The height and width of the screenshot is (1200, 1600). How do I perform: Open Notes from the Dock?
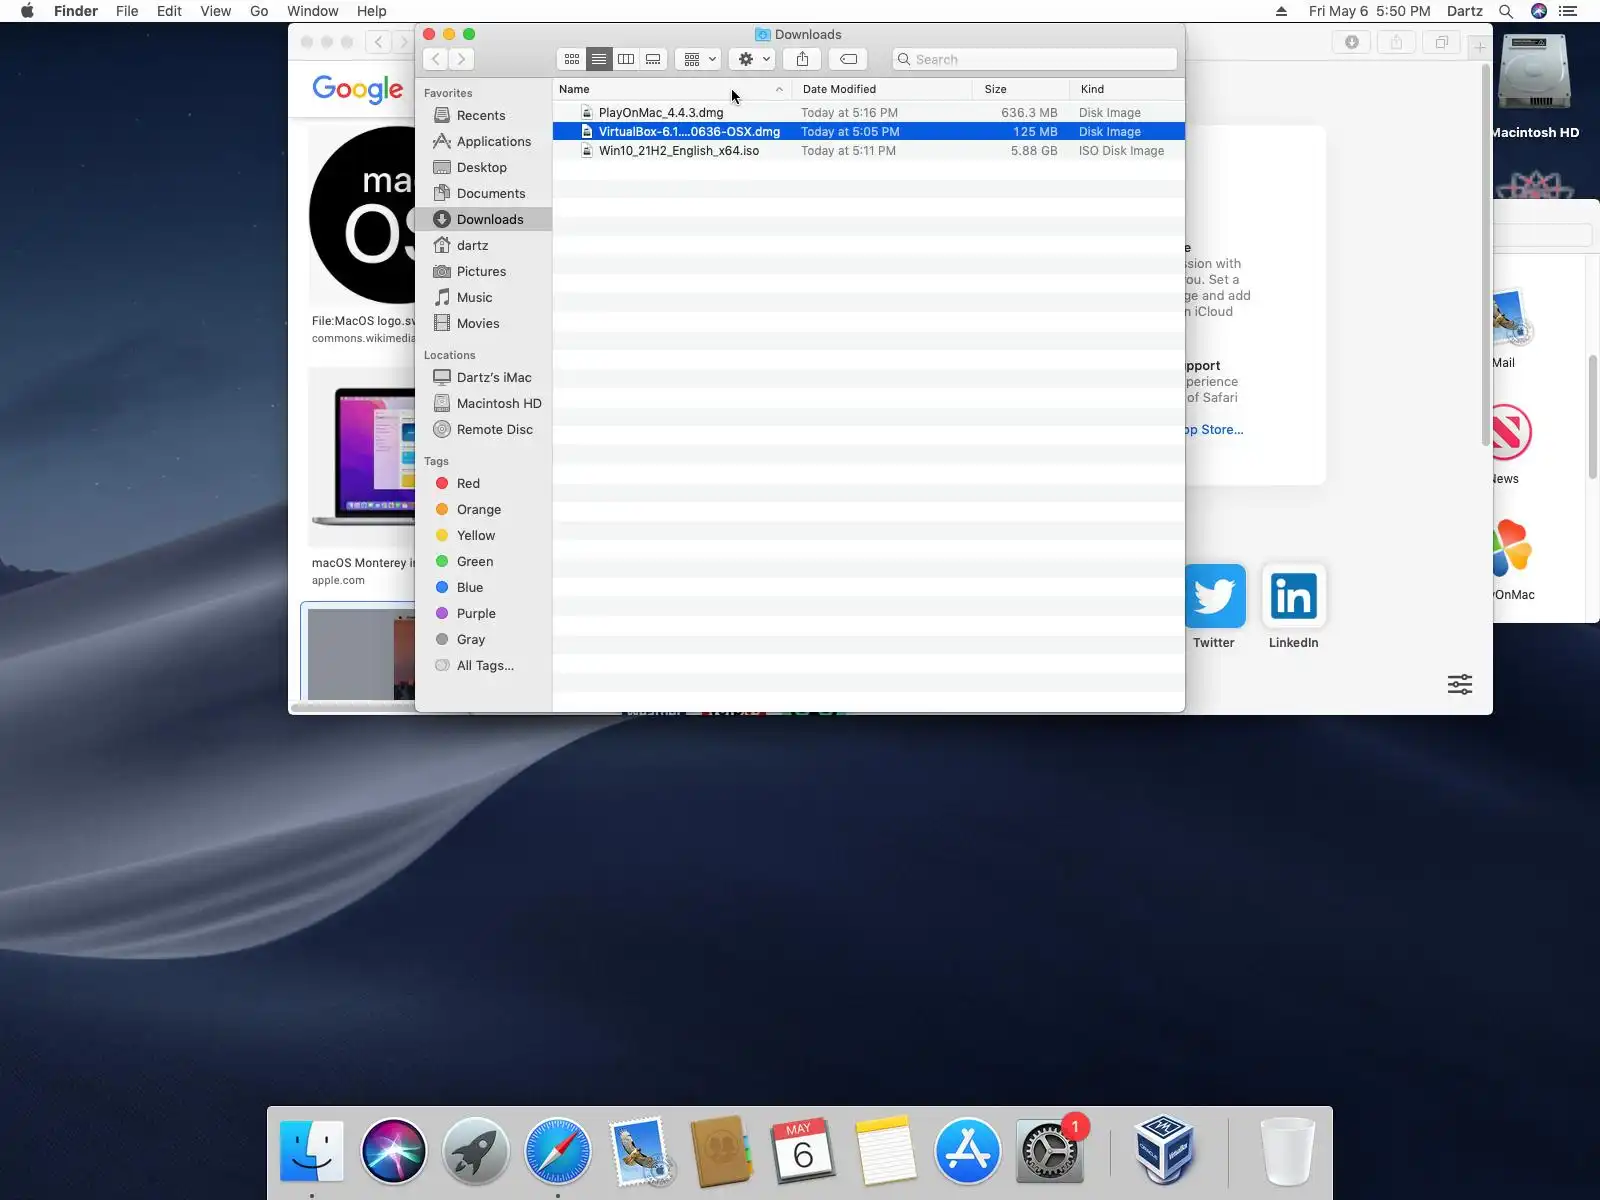(x=885, y=1151)
